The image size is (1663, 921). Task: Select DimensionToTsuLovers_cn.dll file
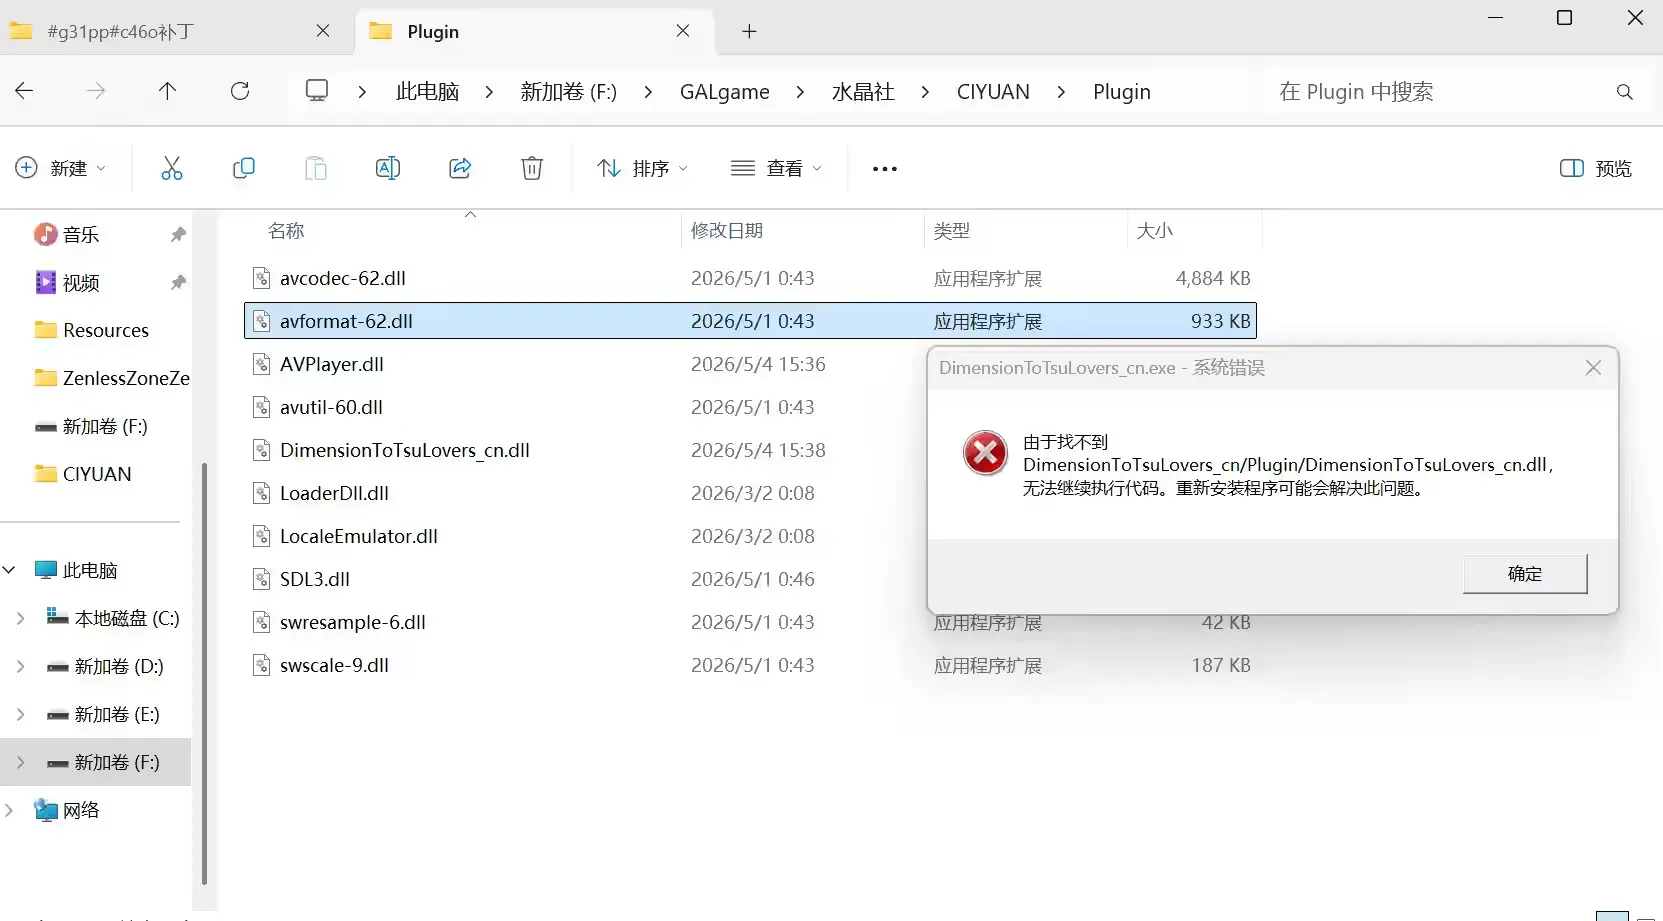[404, 450]
